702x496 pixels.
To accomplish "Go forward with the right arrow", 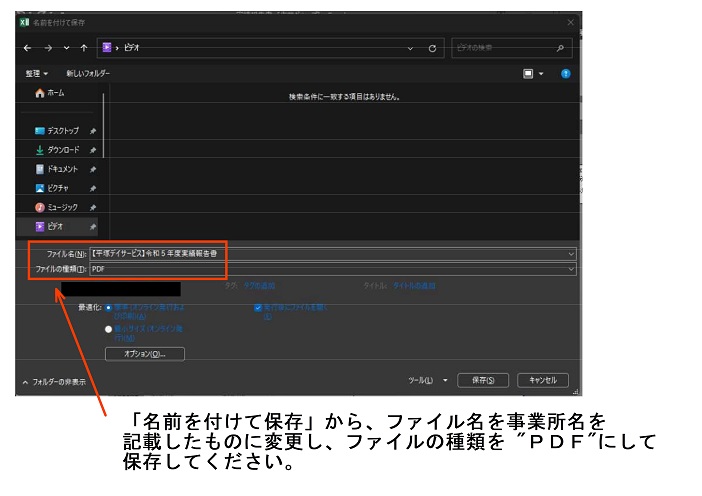I will (48, 48).
